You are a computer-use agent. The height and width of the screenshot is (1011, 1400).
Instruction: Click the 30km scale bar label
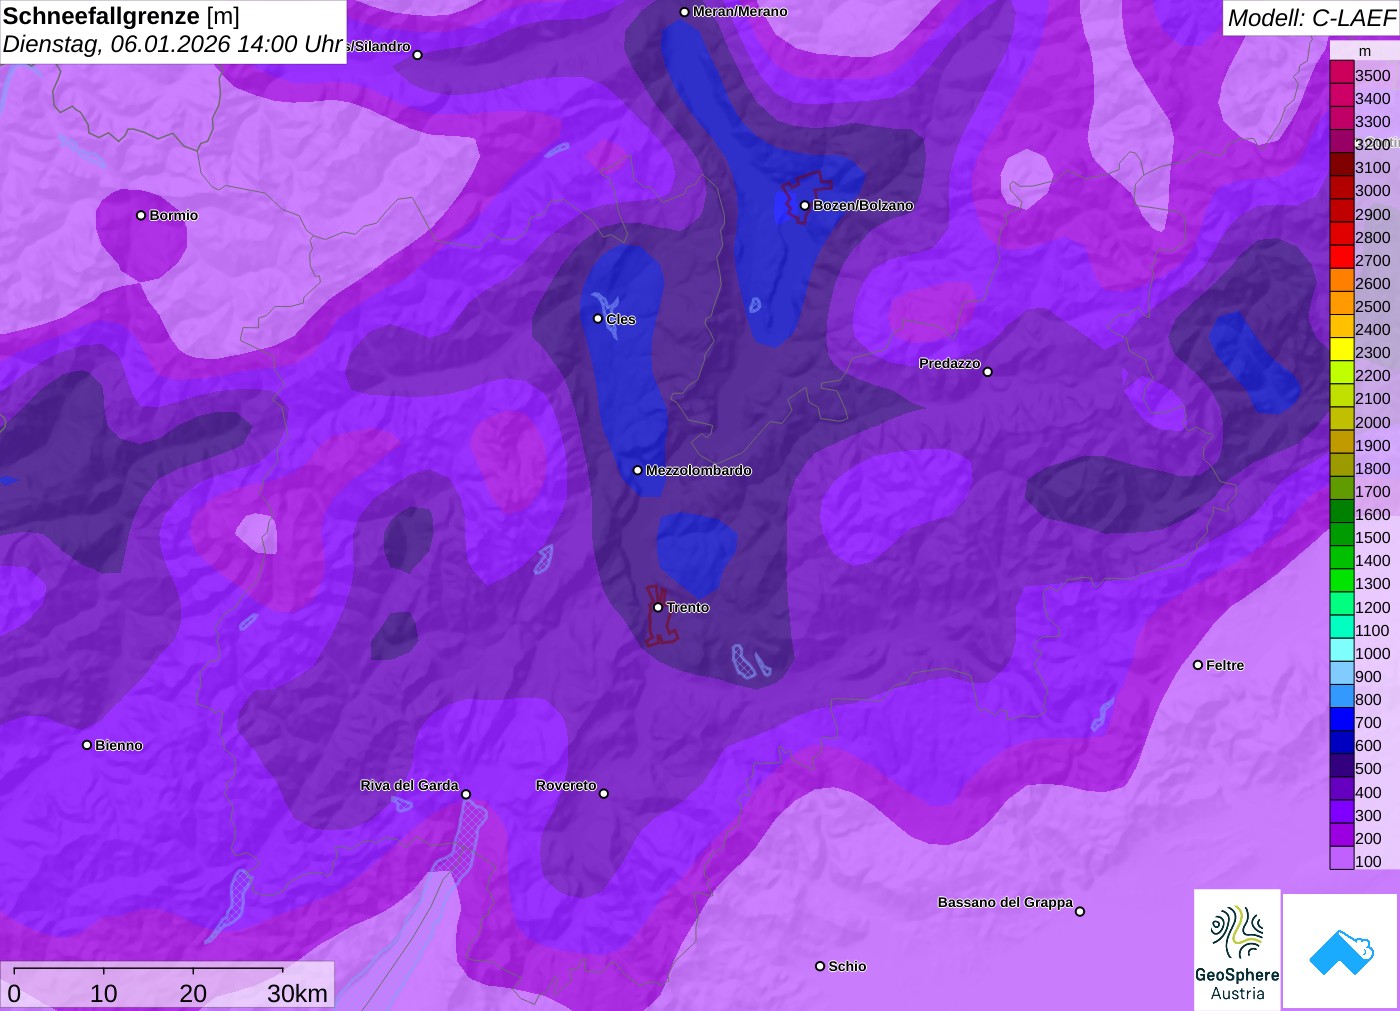[x=297, y=994]
